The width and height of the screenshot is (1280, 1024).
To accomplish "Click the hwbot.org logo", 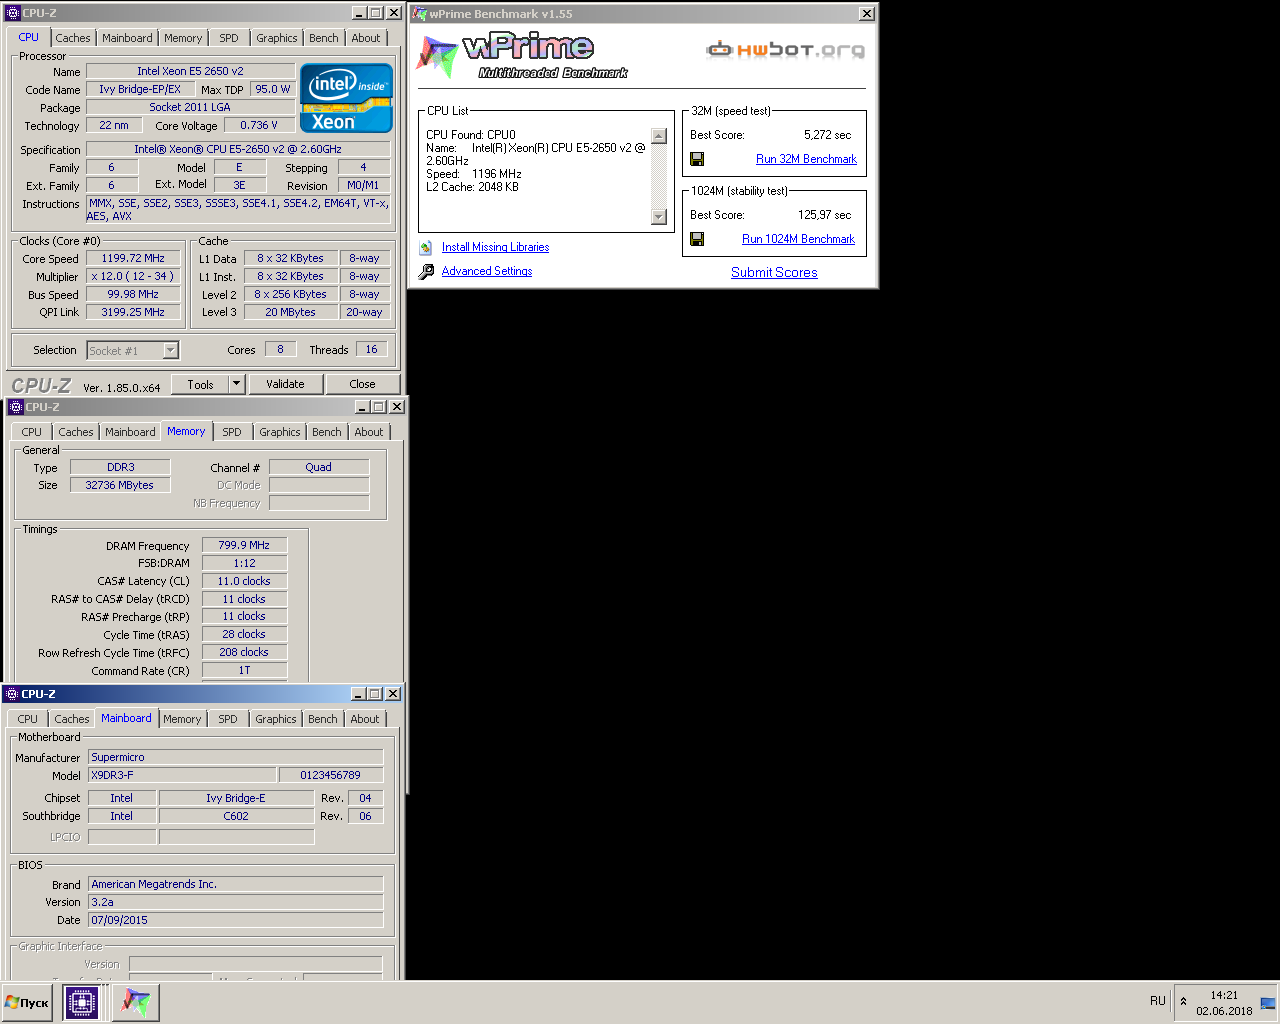I will coord(785,49).
